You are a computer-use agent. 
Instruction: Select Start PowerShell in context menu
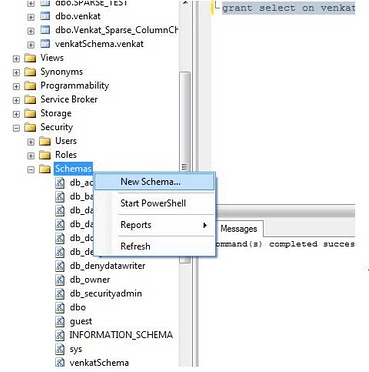(x=153, y=203)
